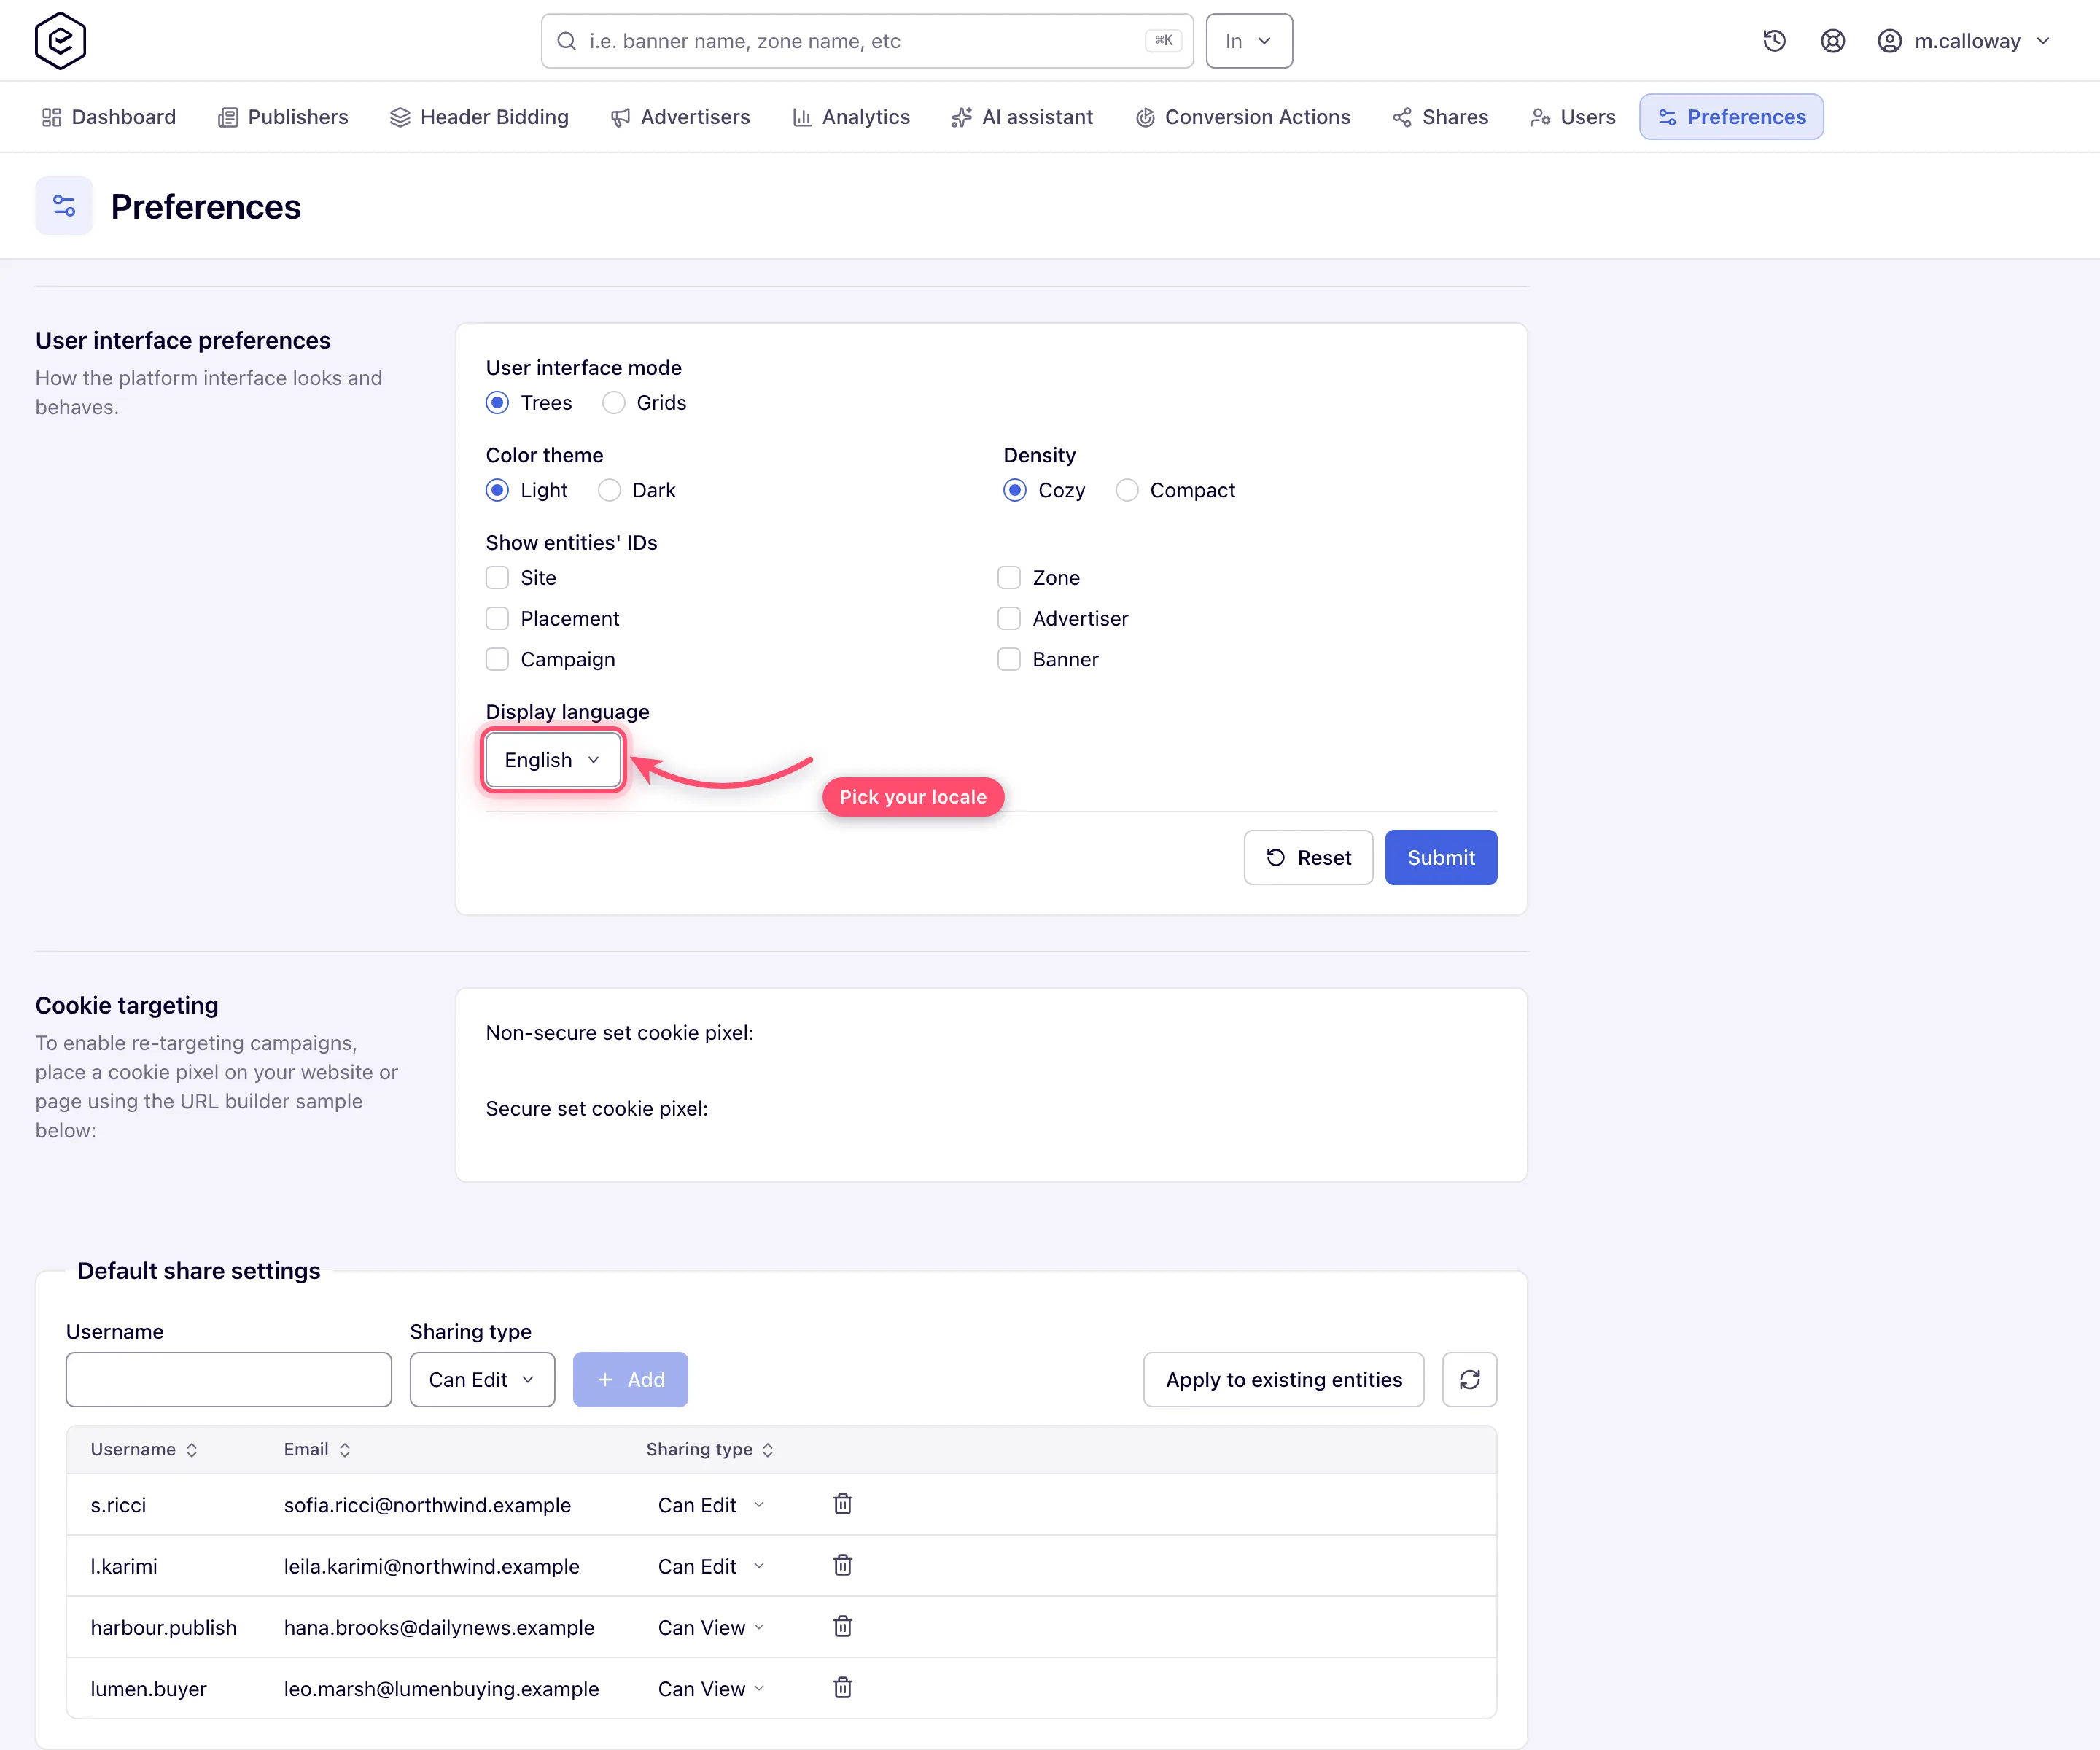
Task: Sort by Username column arrows
Action: click(x=192, y=1450)
